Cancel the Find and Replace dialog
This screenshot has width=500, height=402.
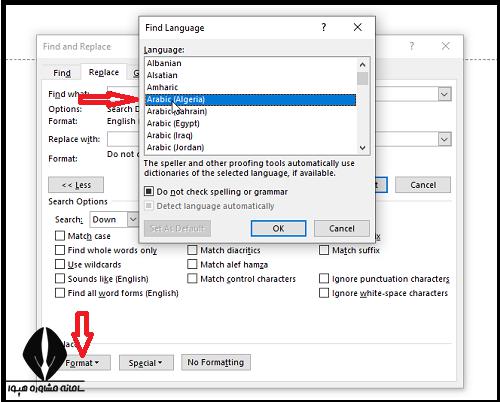423,185
